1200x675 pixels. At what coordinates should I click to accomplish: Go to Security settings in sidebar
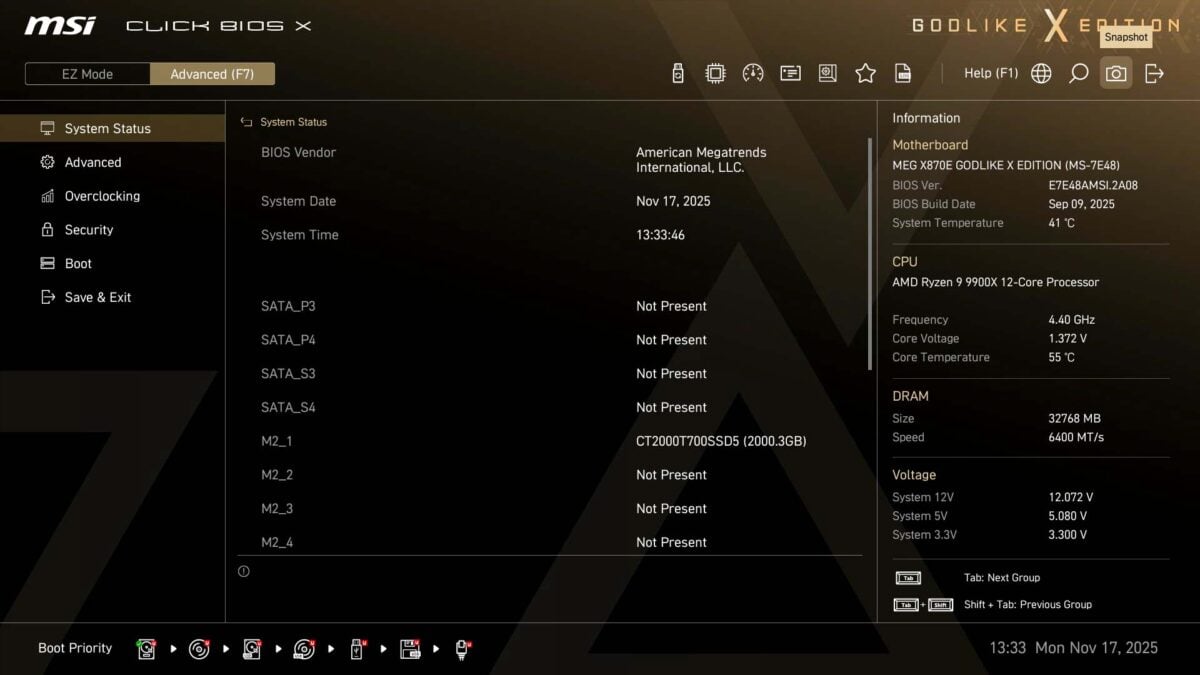89,230
